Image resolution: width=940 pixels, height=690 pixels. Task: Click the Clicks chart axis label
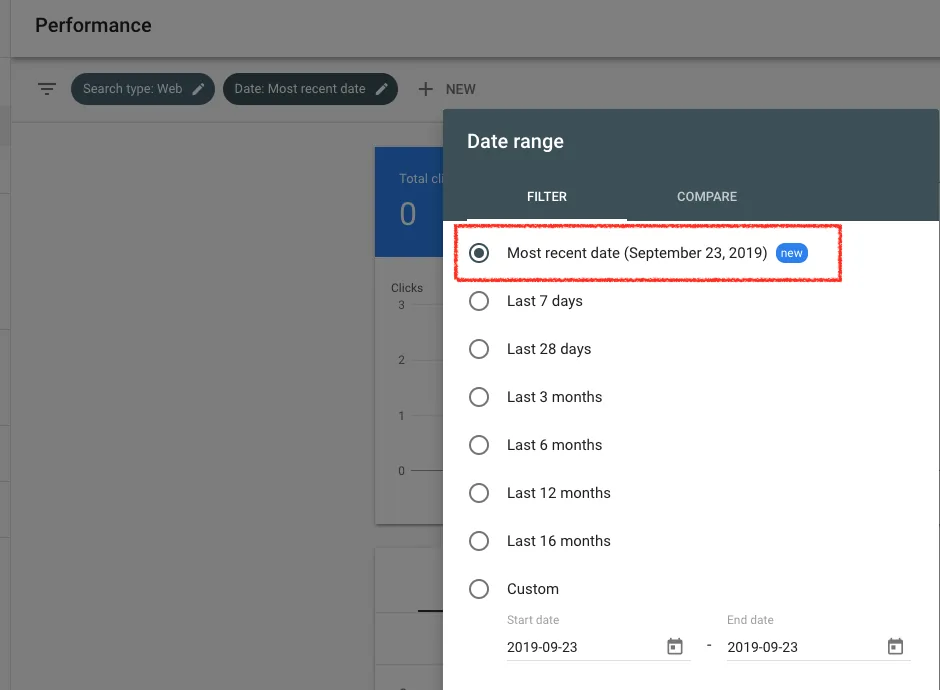click(x=407, y=288)
